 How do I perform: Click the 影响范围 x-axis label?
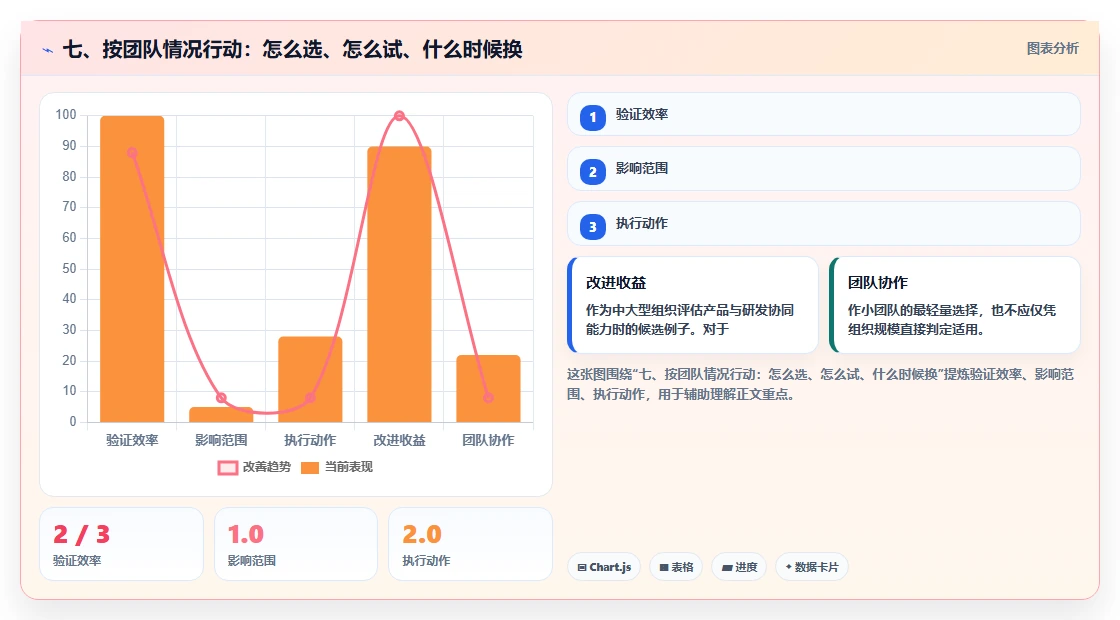click(x=221, y=441)
